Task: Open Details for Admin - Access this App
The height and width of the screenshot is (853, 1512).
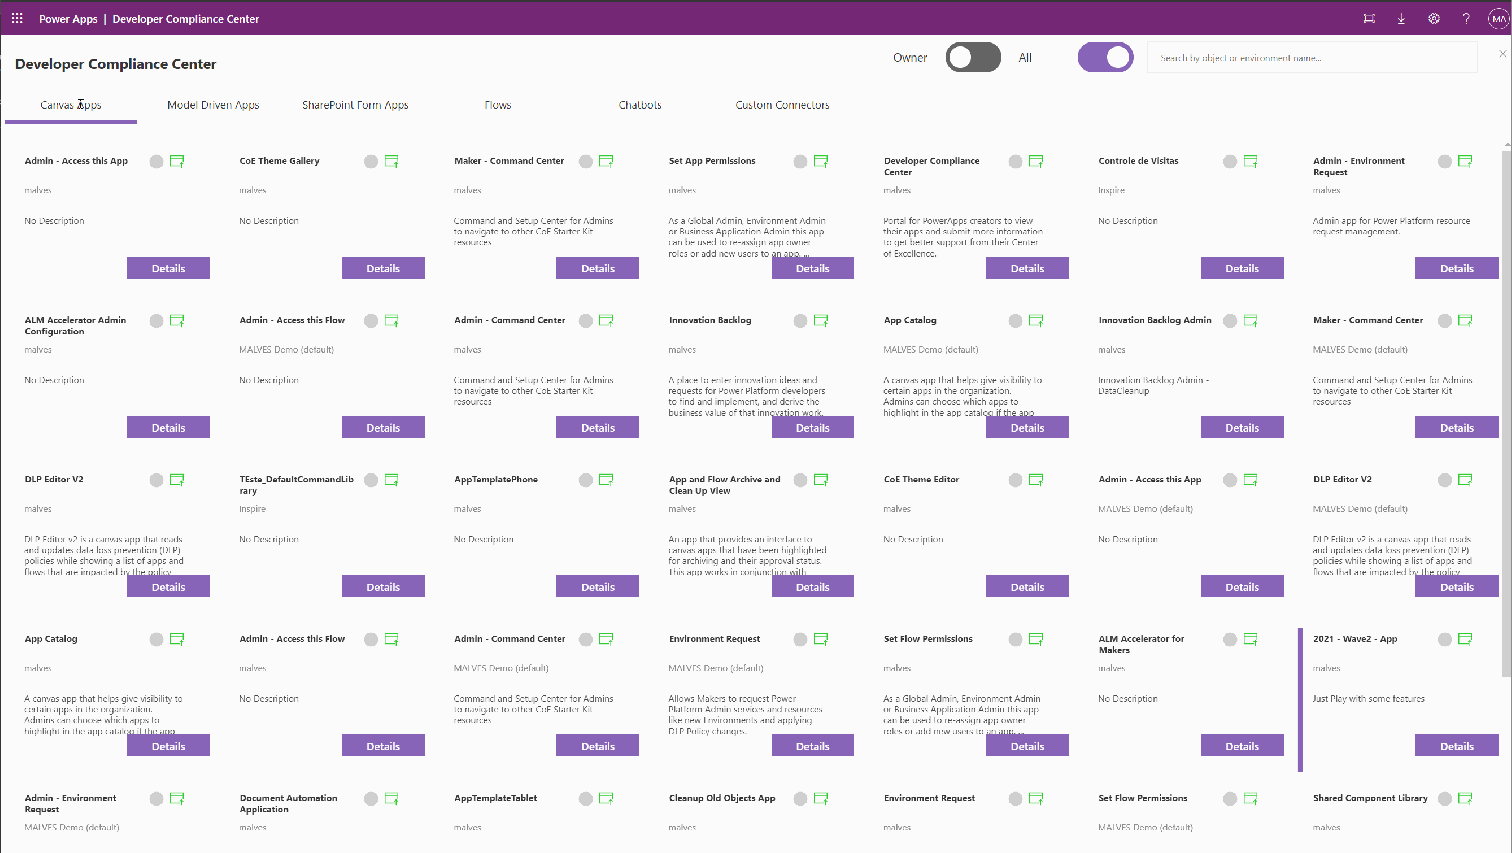Action: tap(168, 268)
